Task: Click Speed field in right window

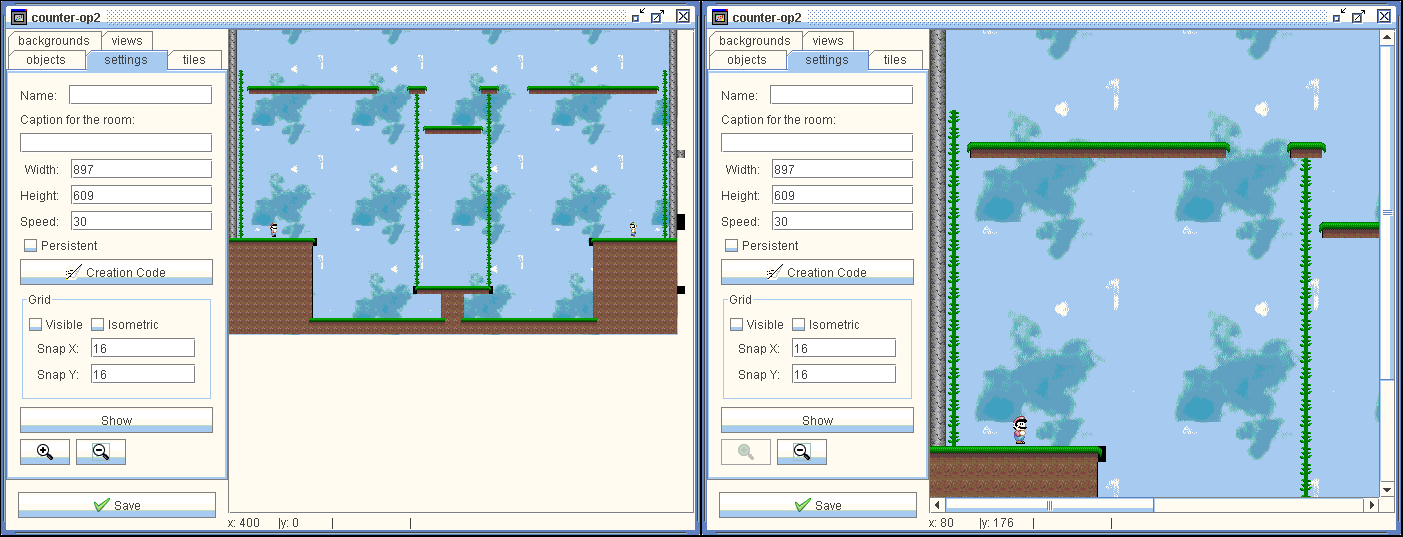Action: (841, 221)
